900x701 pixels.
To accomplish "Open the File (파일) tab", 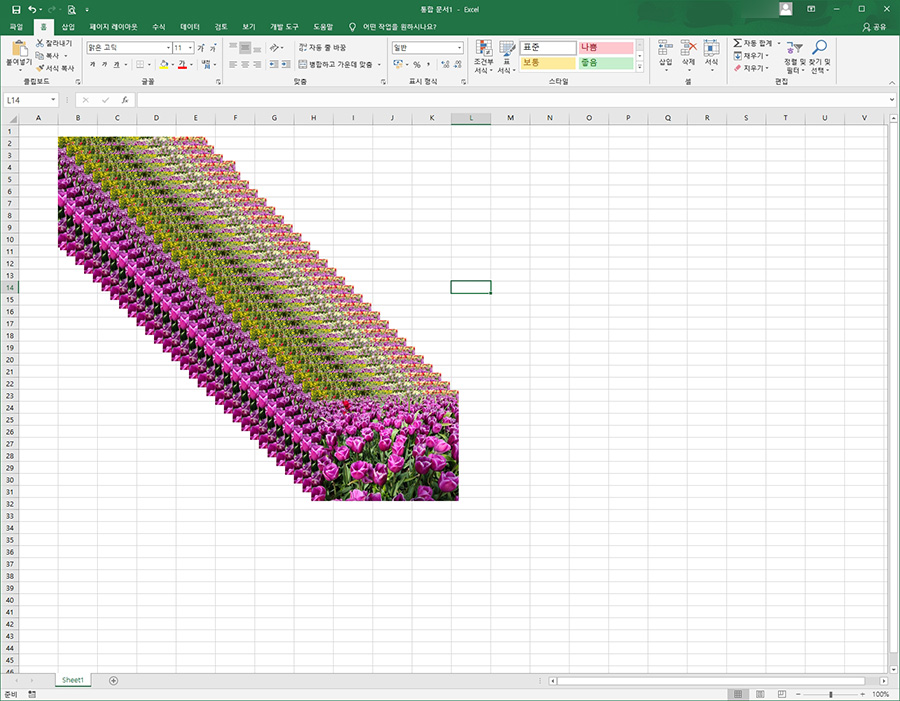I will click(x=16, y=26).
